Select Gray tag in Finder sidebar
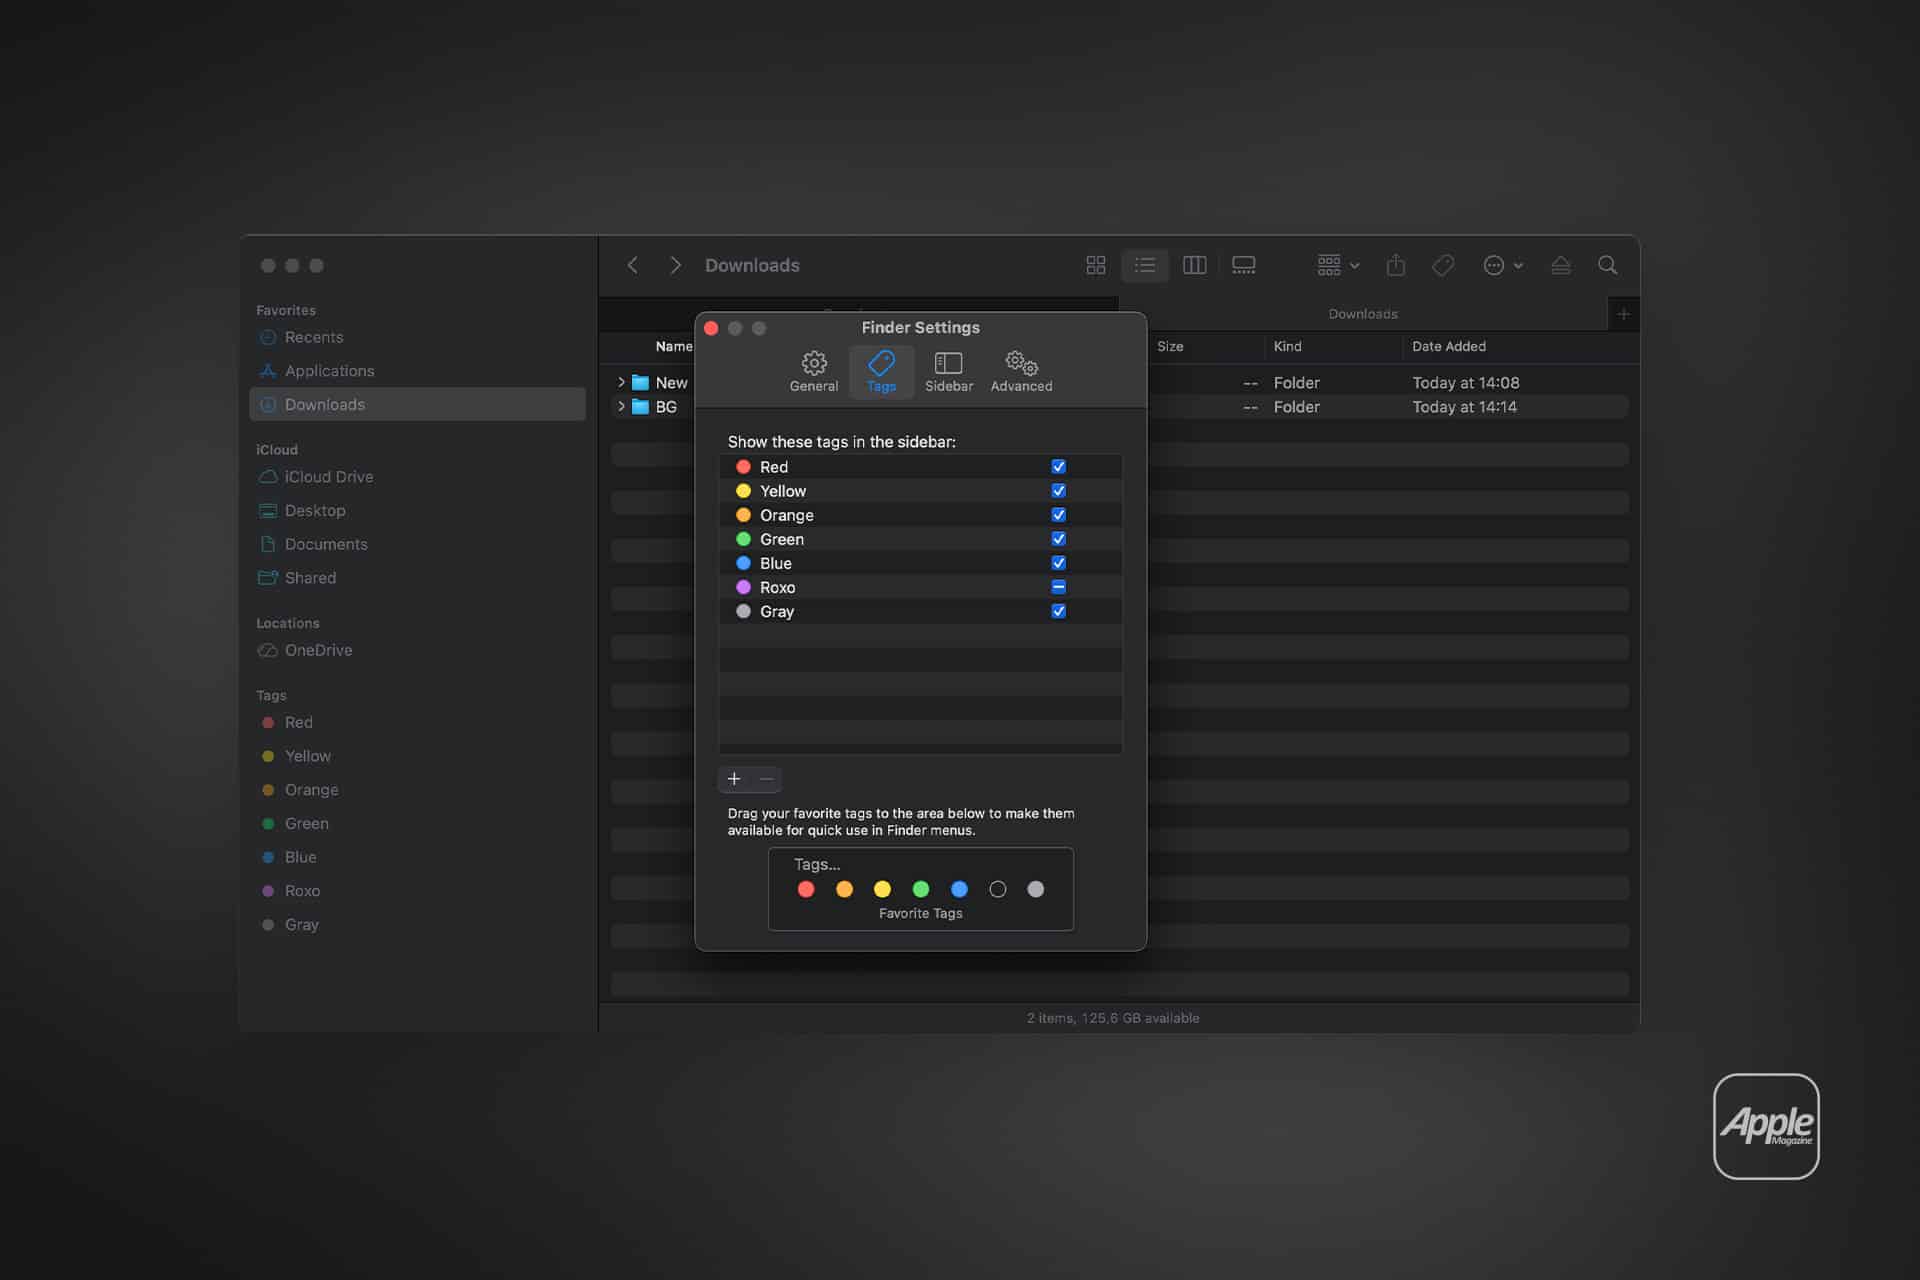Viewport: 1920px width, 1280px height. 417,924
